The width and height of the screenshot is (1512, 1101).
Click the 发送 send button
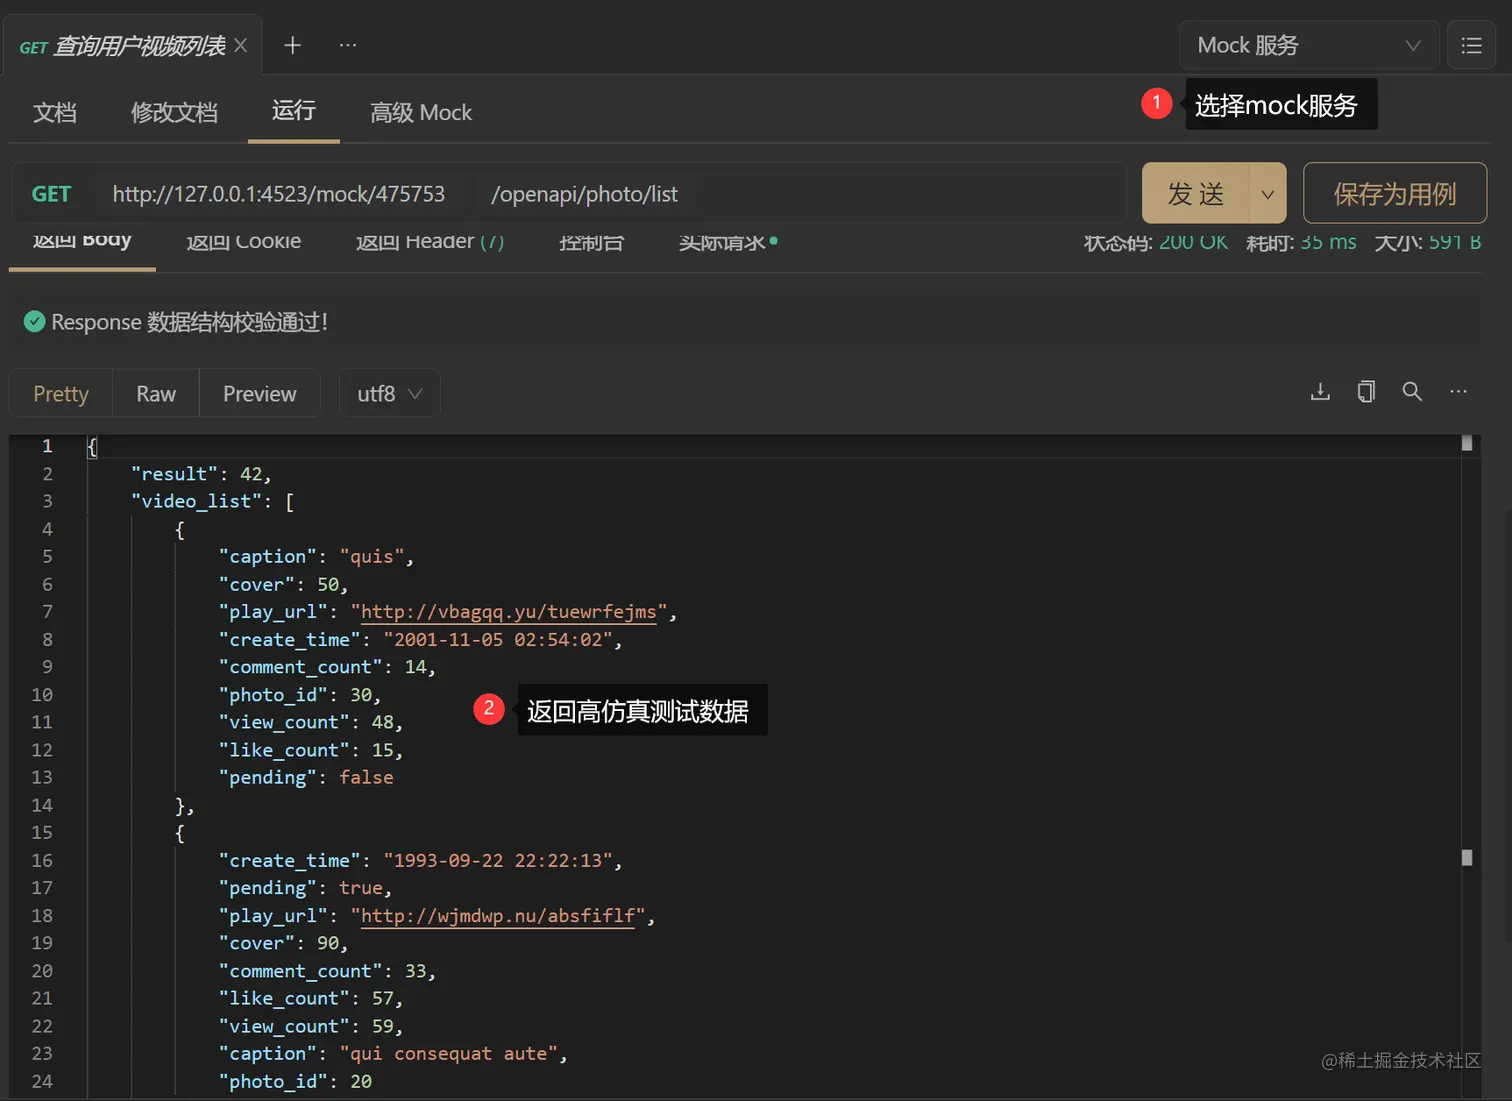1196,193
